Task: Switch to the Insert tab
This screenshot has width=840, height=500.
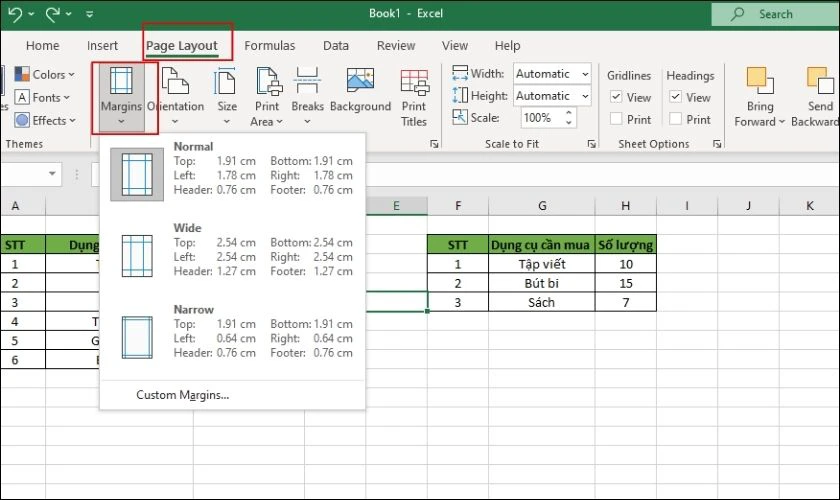Action: point(102,46)
